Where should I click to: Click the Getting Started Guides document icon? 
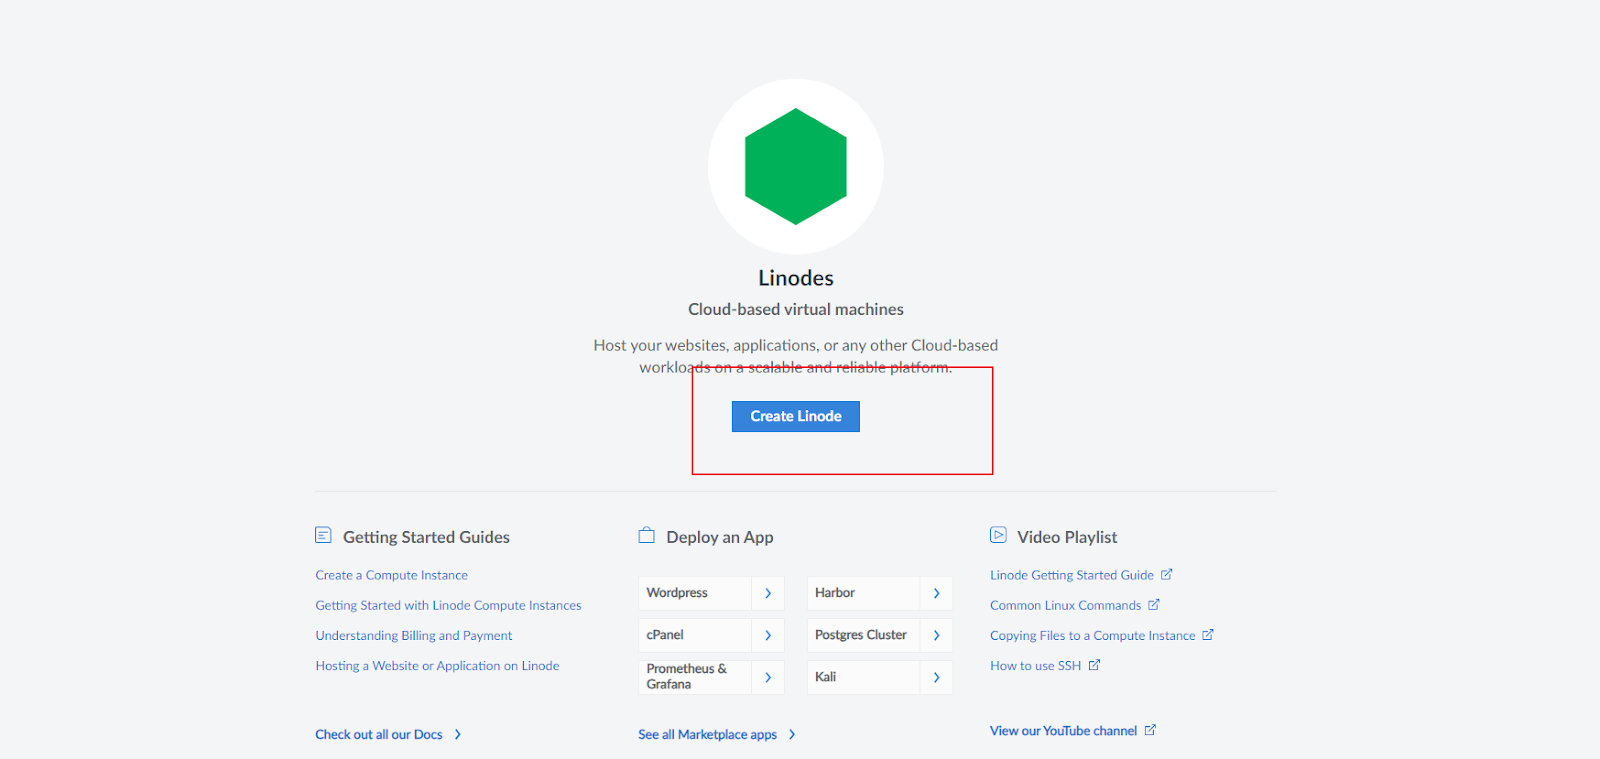pos(323,535)
